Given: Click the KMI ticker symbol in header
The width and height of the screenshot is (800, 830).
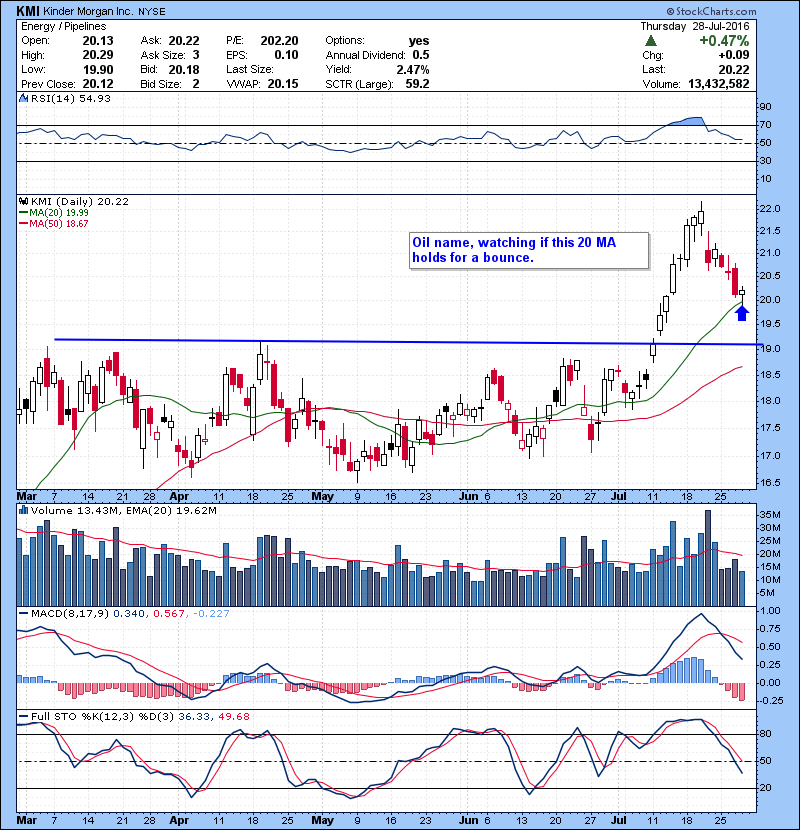Looking at the screenshot, I should tap(30, 11).
